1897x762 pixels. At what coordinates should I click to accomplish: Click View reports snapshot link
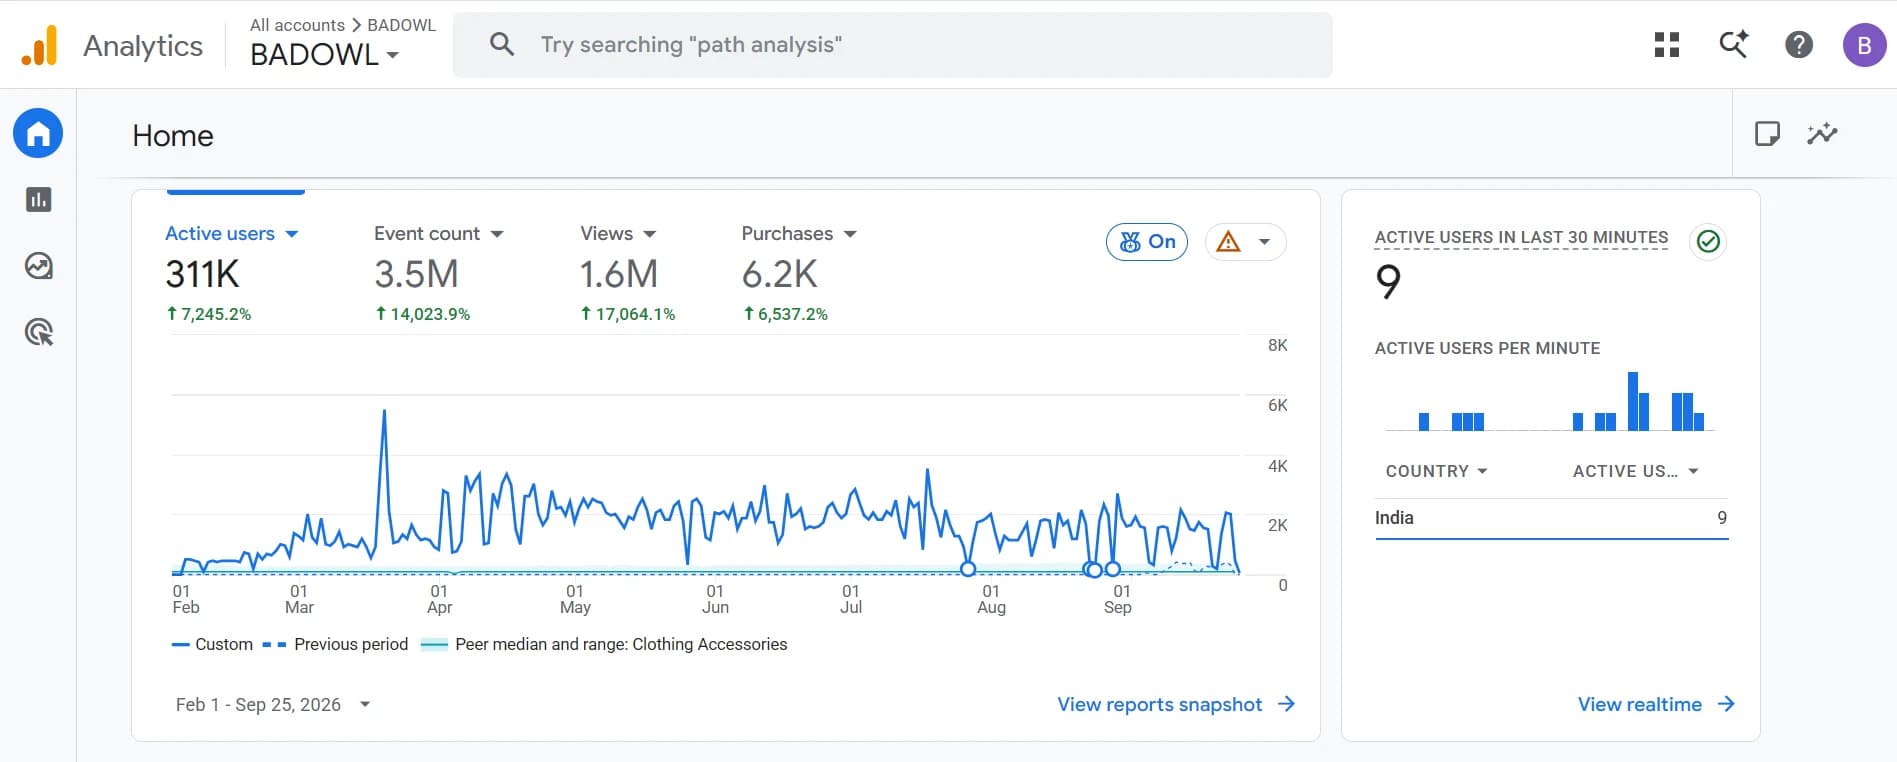pyautogui.click(x=1160, y=704)
